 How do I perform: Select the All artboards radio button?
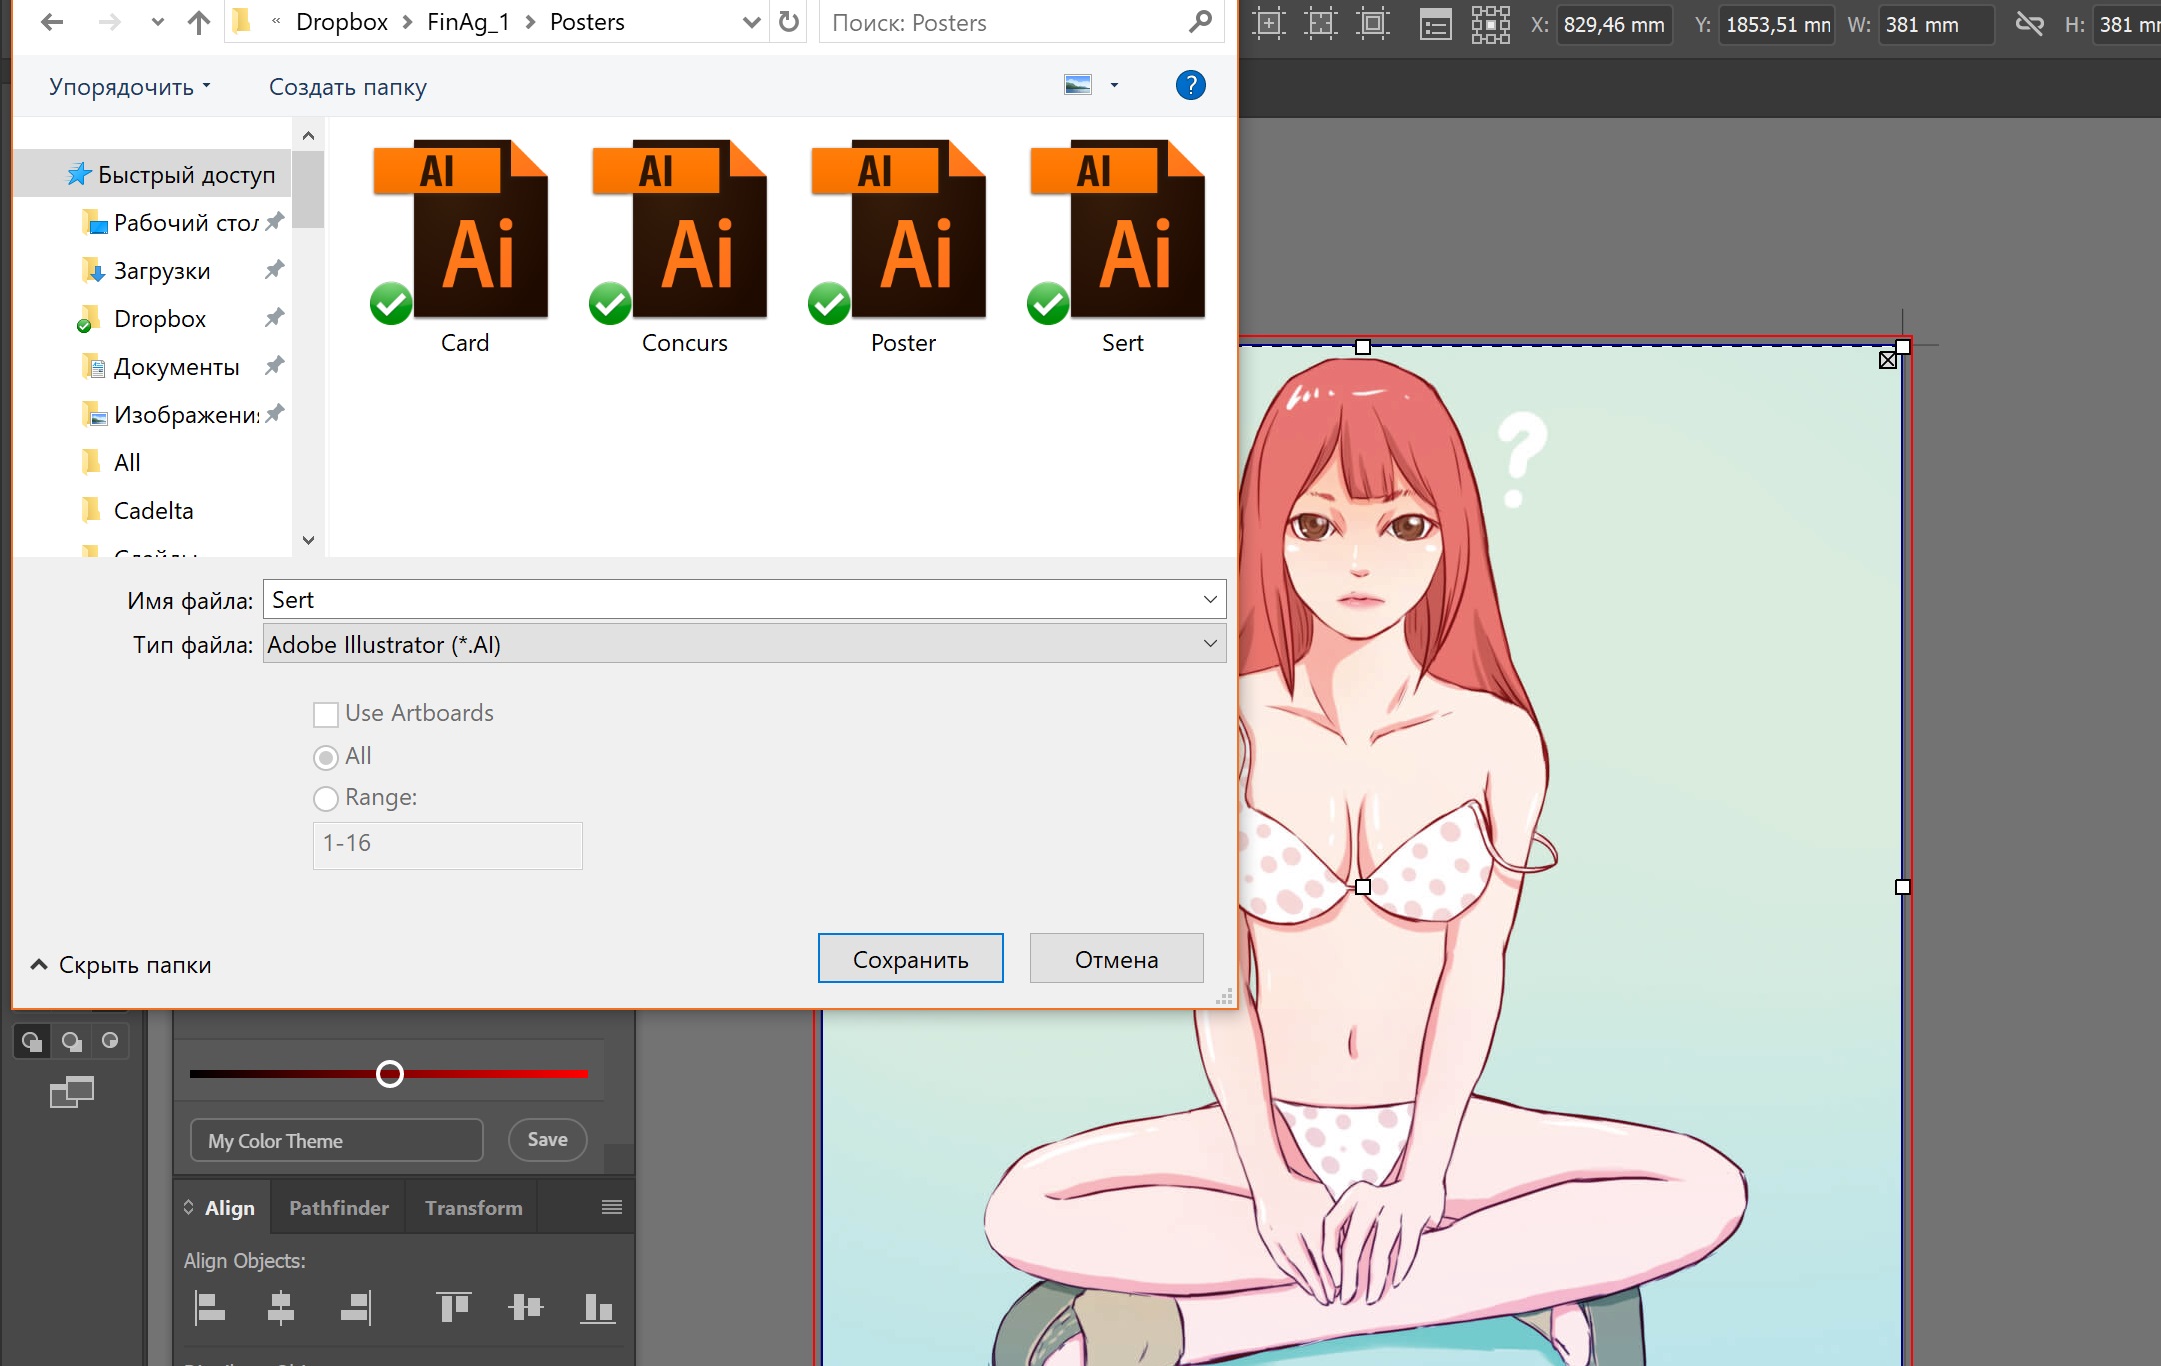(x=325, y=757)
